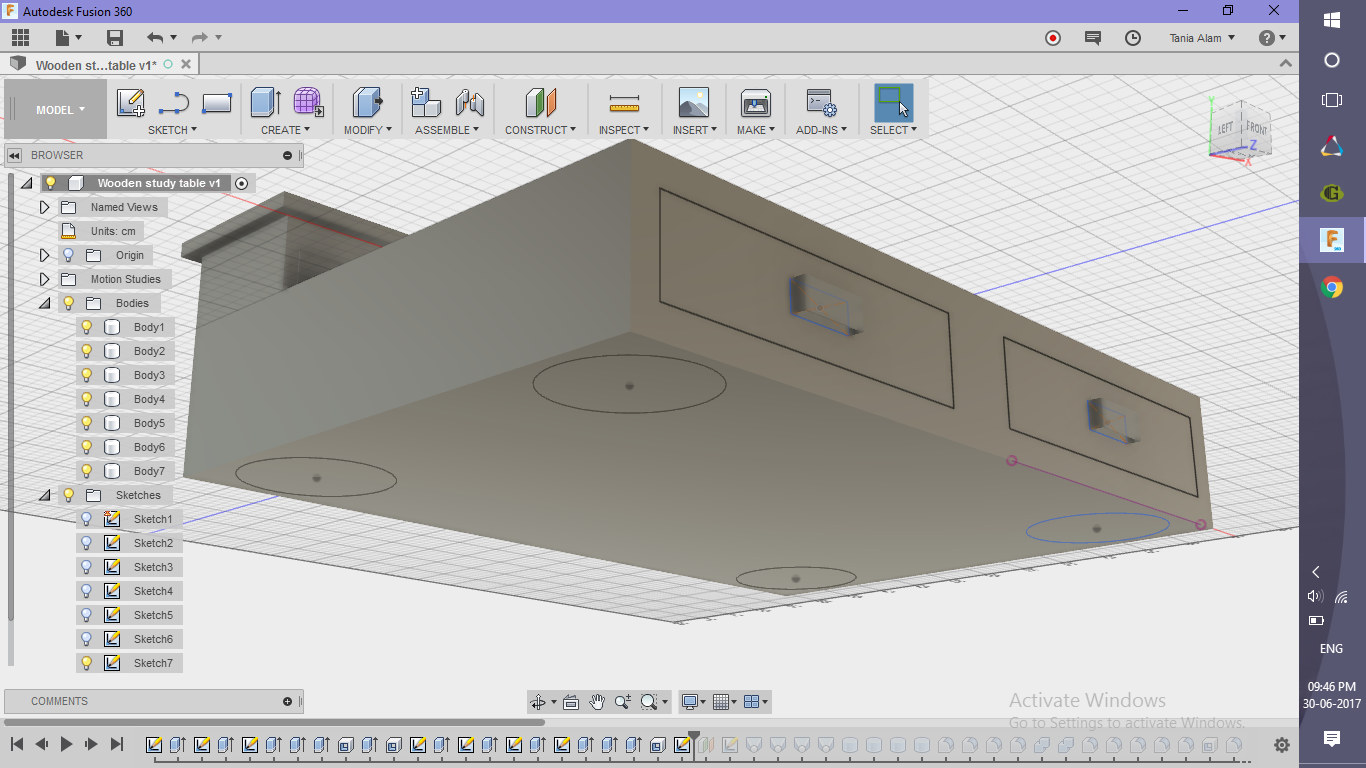Click the Orbit navigation icon
Image resolution: width=1366 pixels, height=768 pixels.
tap(538, 702)
